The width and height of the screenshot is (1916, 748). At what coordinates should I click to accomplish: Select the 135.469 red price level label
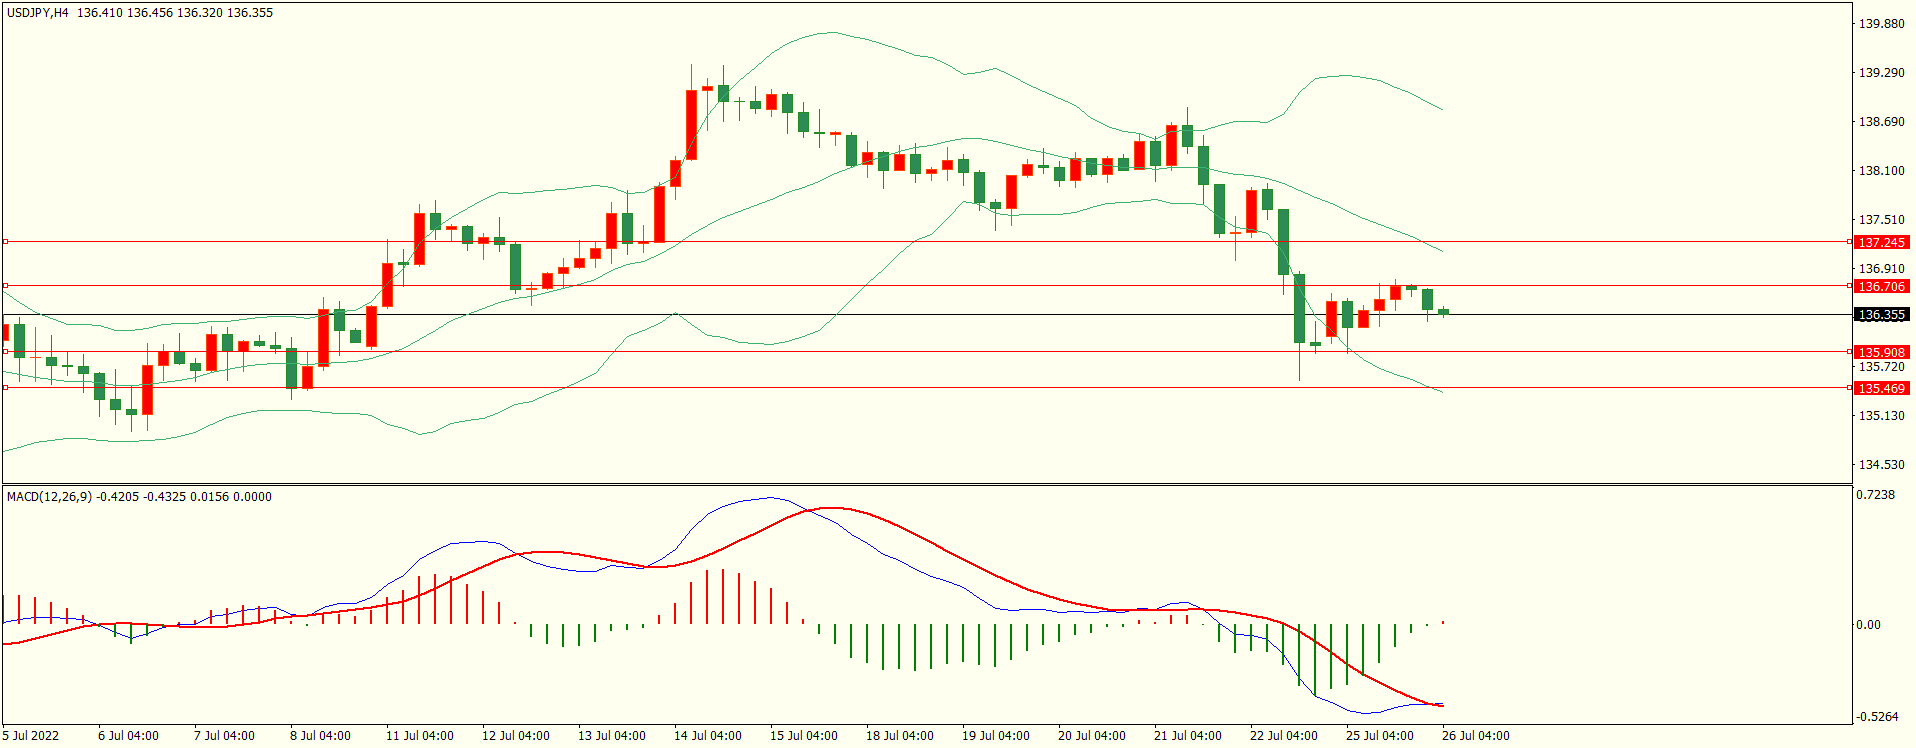pyautogui.click(x=1881, y=388)
